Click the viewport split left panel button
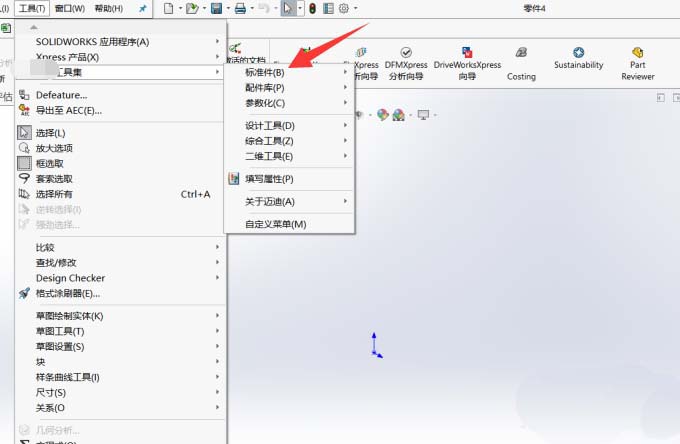Image resolution: width=680 pixels, height=444 pixels. [660, 98]
